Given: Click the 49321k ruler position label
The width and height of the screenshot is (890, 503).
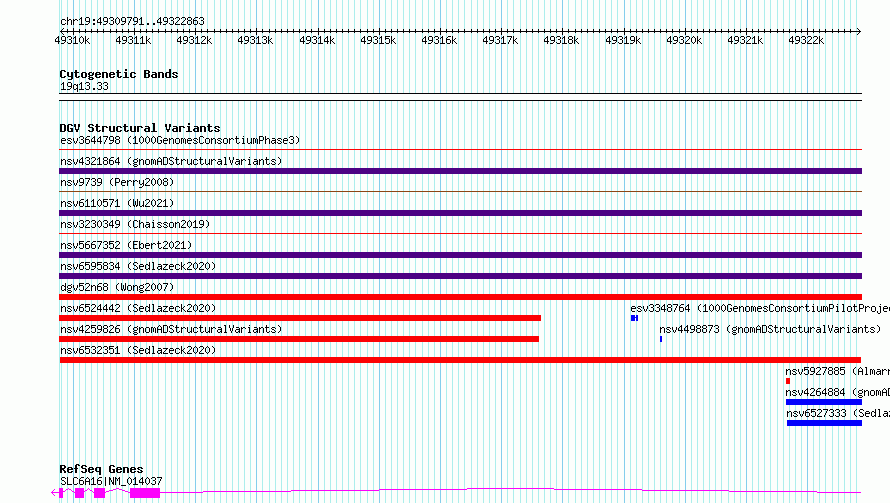Looking at the screenshot, I should point(745,40).
